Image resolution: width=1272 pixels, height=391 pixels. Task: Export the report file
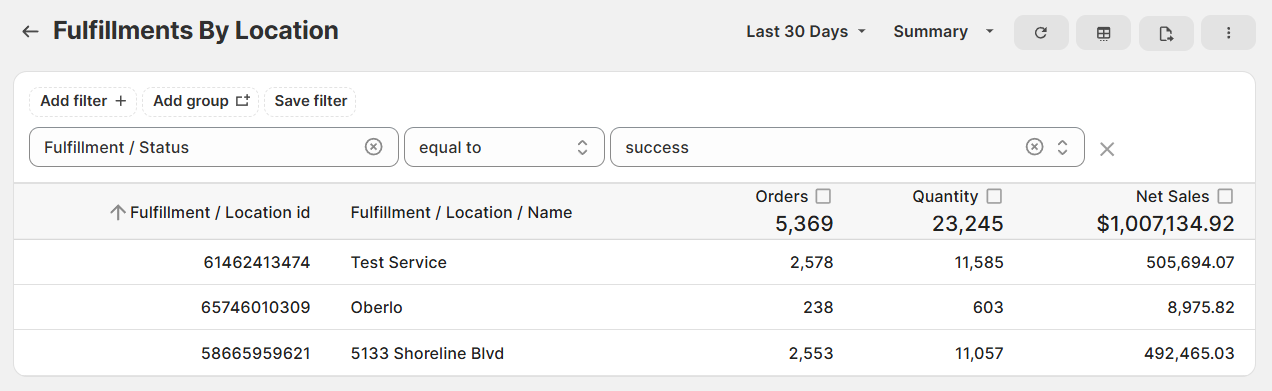(x=1166, y=33)
